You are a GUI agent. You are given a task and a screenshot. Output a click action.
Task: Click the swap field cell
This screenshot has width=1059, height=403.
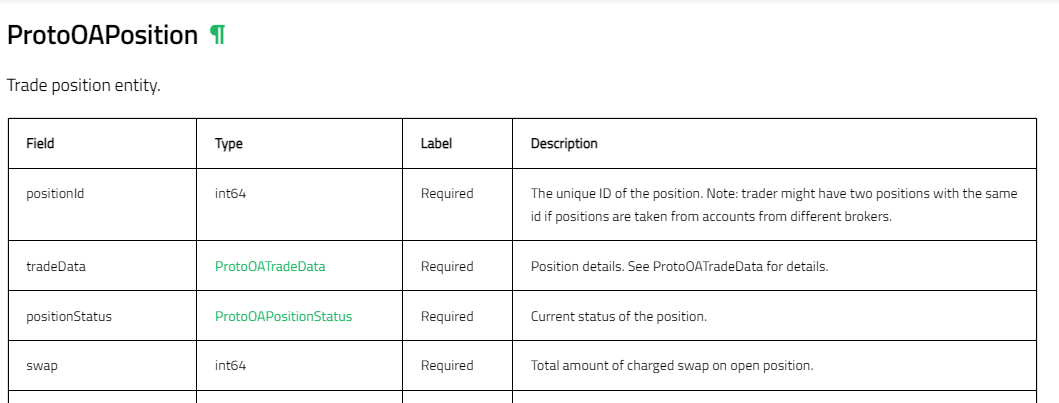coord(103,365)
